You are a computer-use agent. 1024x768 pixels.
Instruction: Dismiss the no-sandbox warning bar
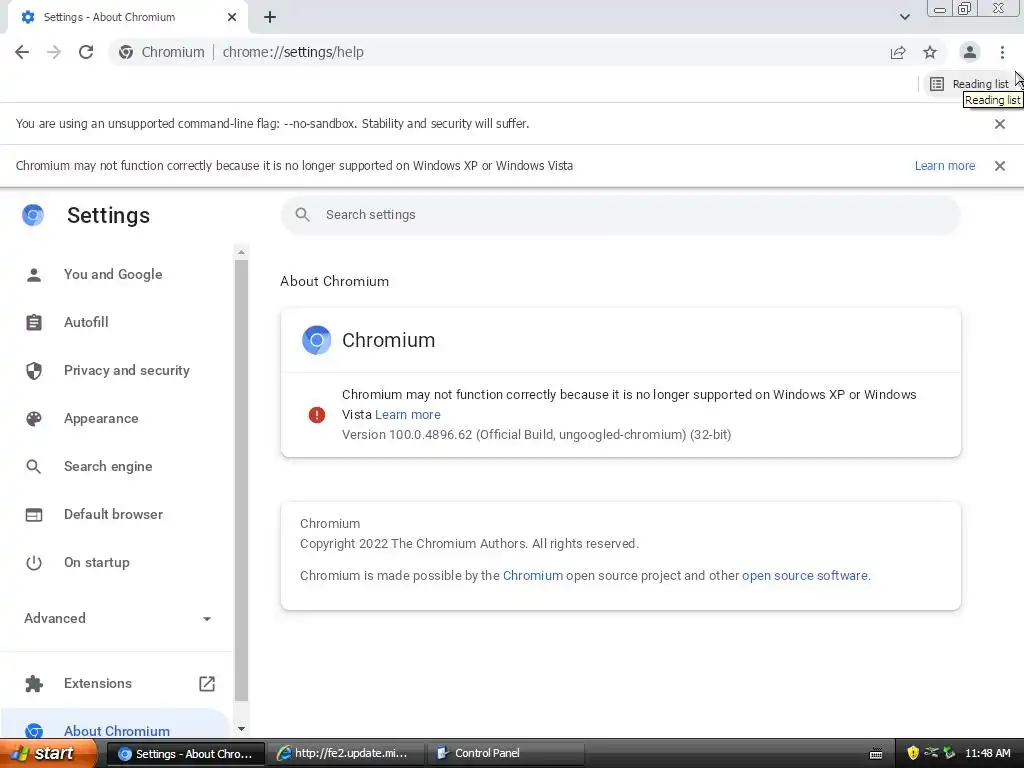click(1000, 124)
